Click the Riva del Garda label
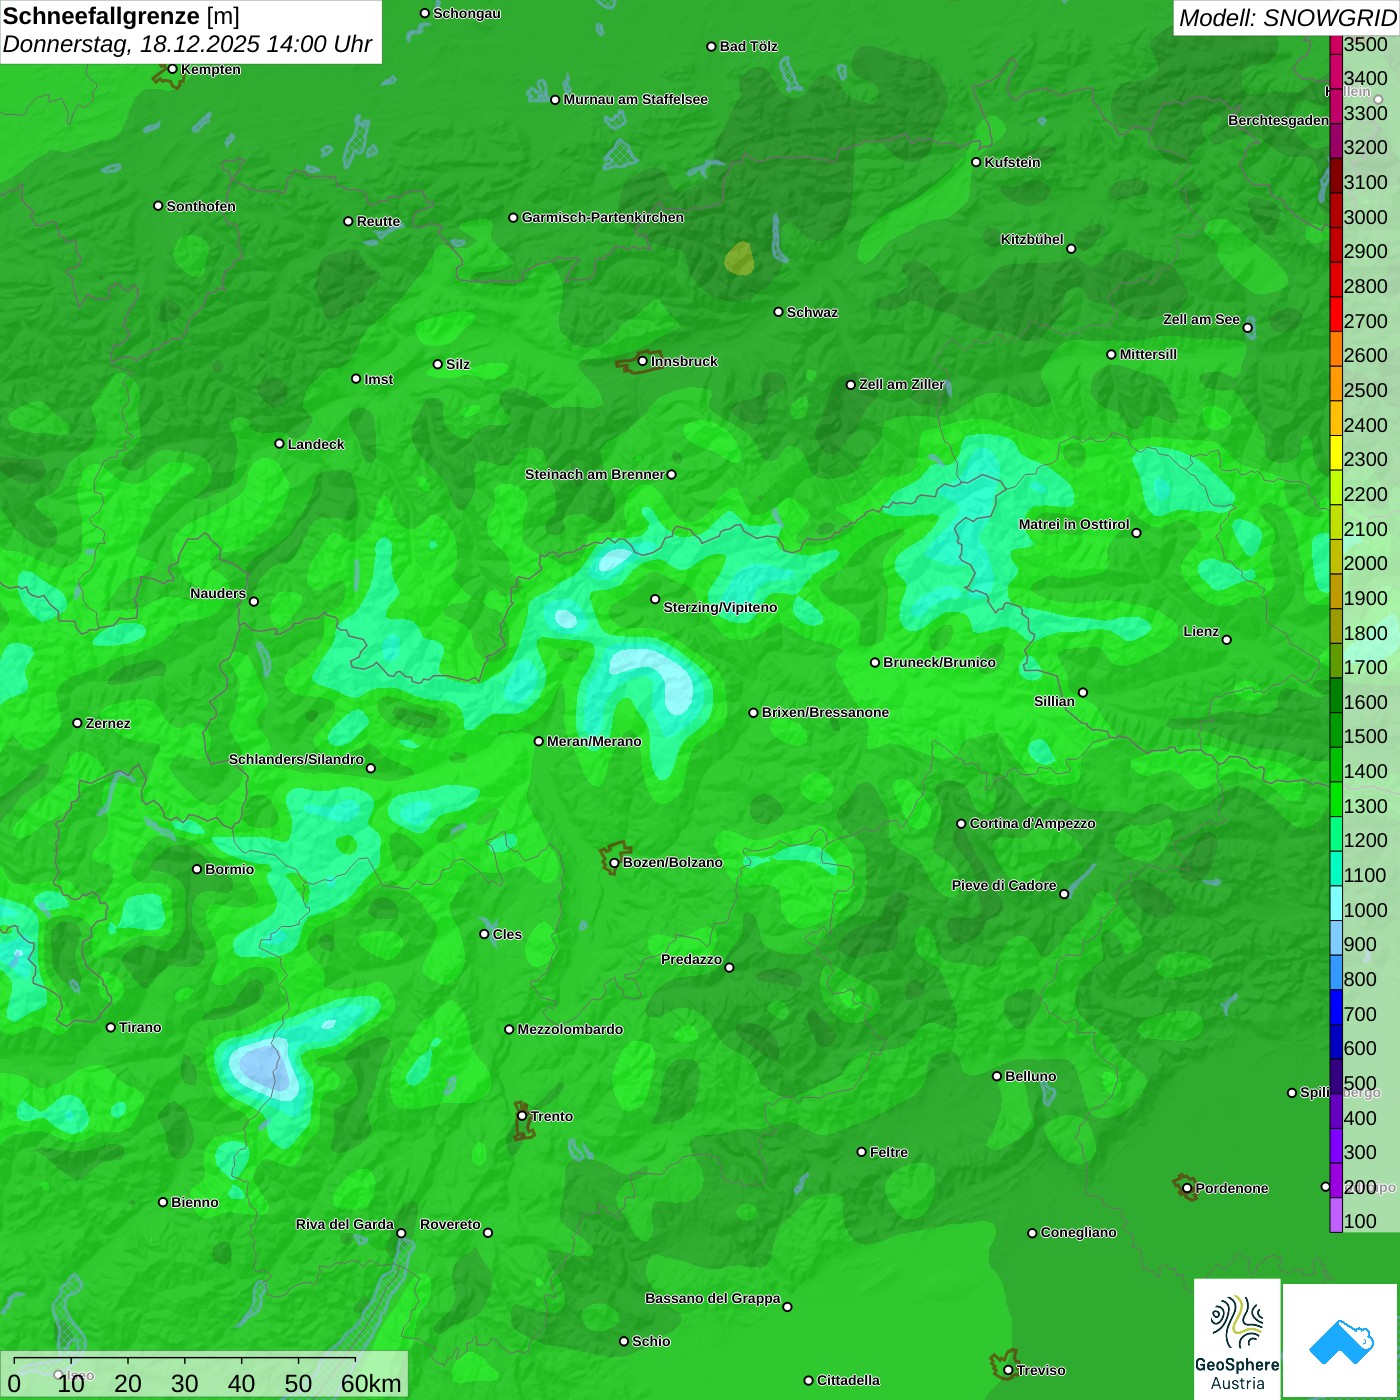This screenshot has height=1400, width=1400. (344, 1224)
